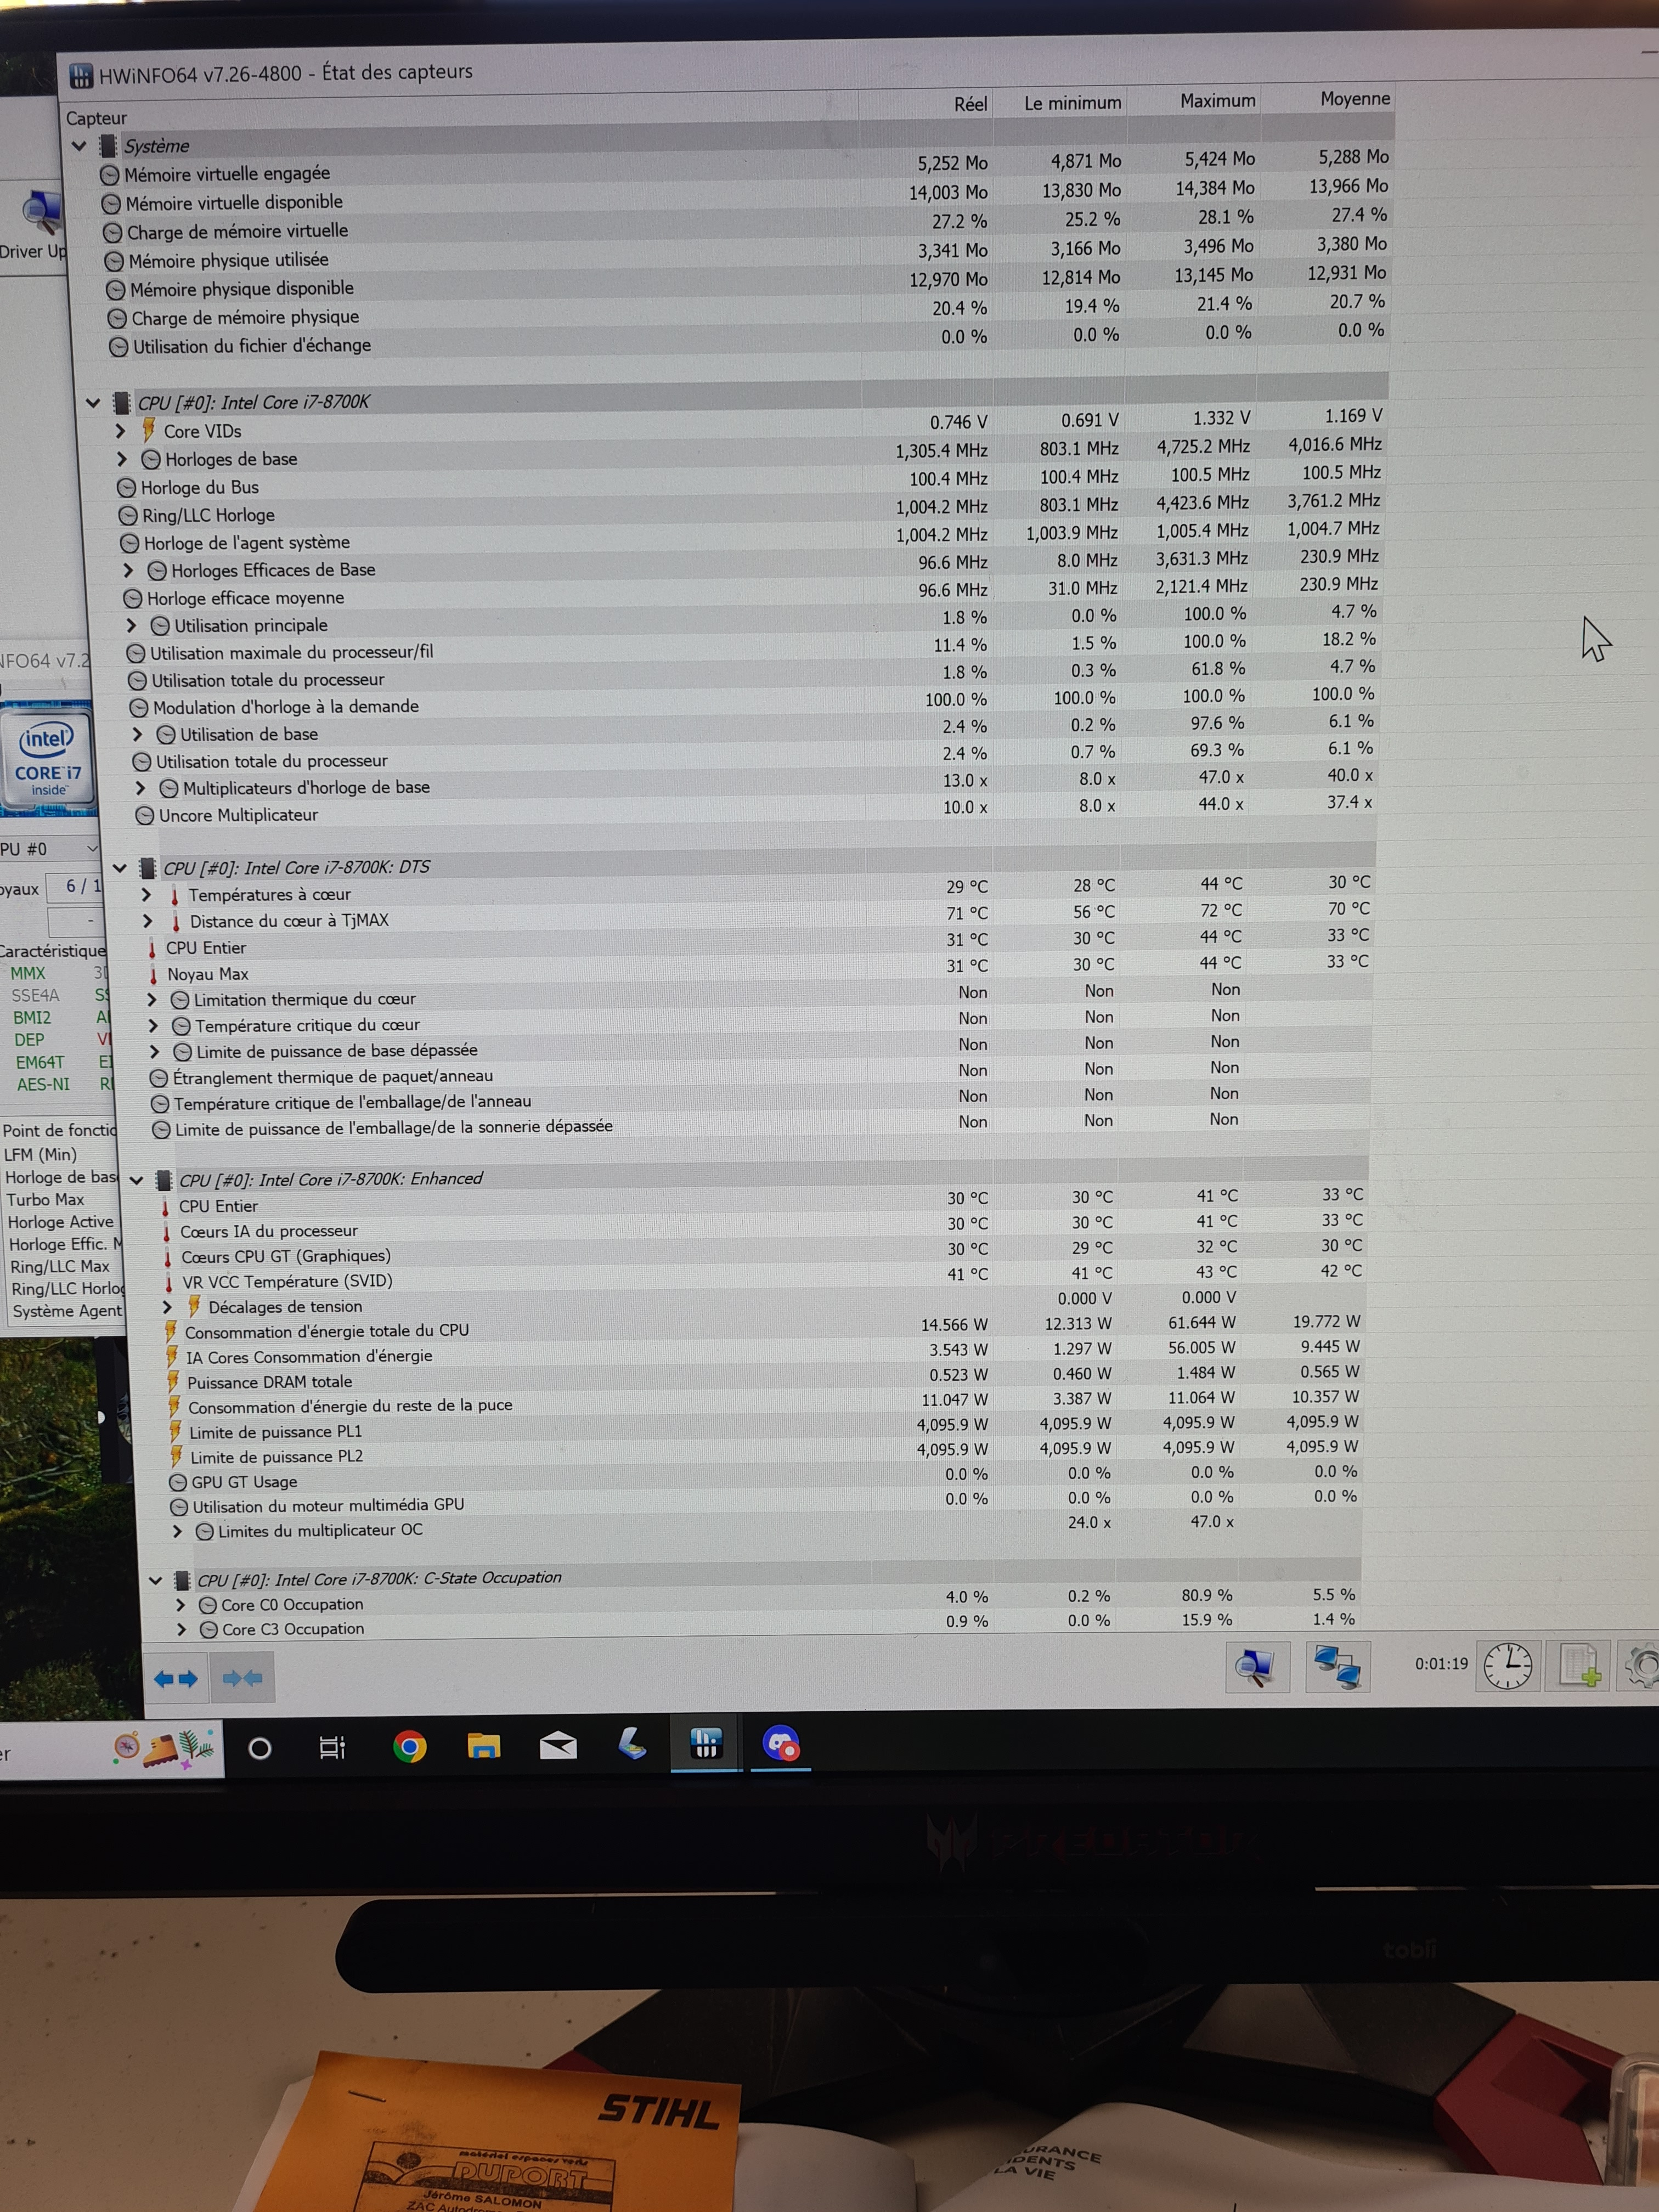
Task: Select the Horloge du Bus row
Action: click(x=199, y=487)
